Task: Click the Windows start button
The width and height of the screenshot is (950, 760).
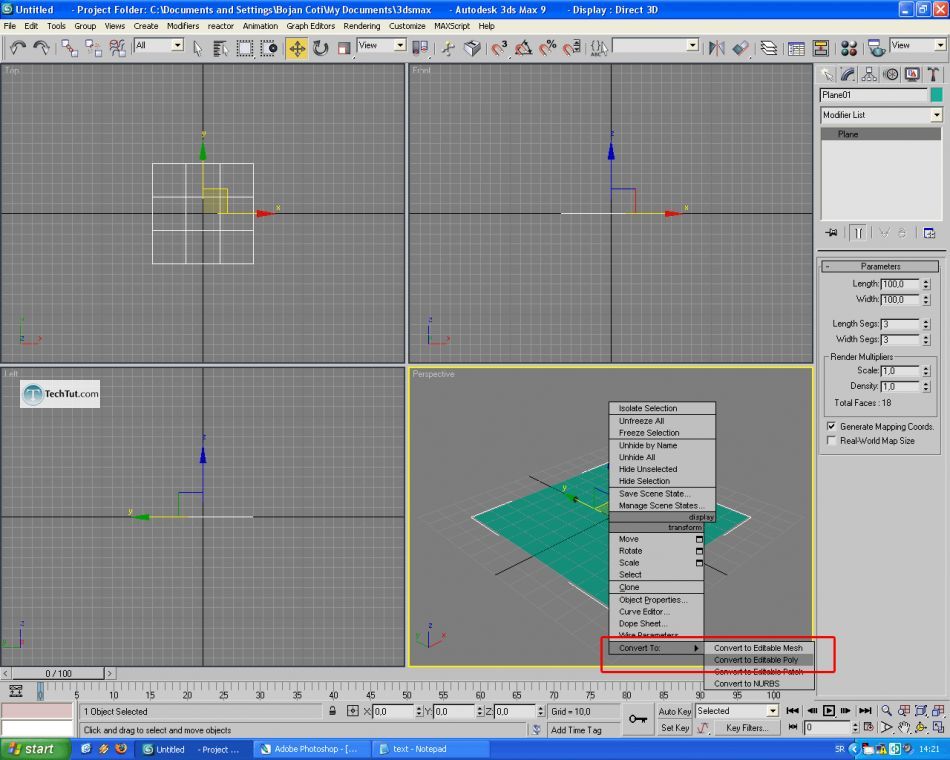Action: pos(34,749)
